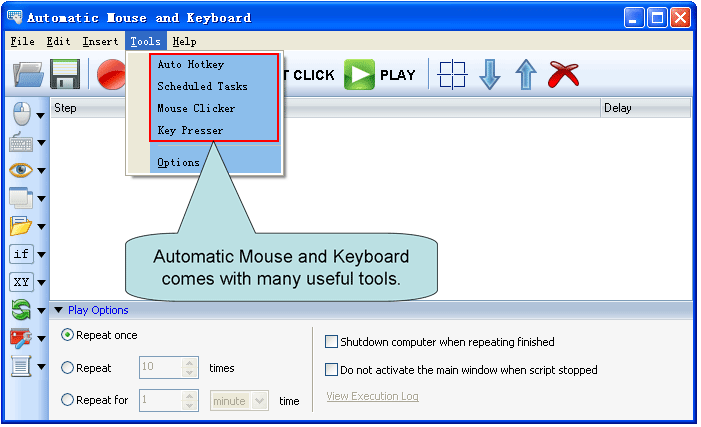The image size is (701, 427).
Task: Click the Delay column header
Action: [645, 108]
